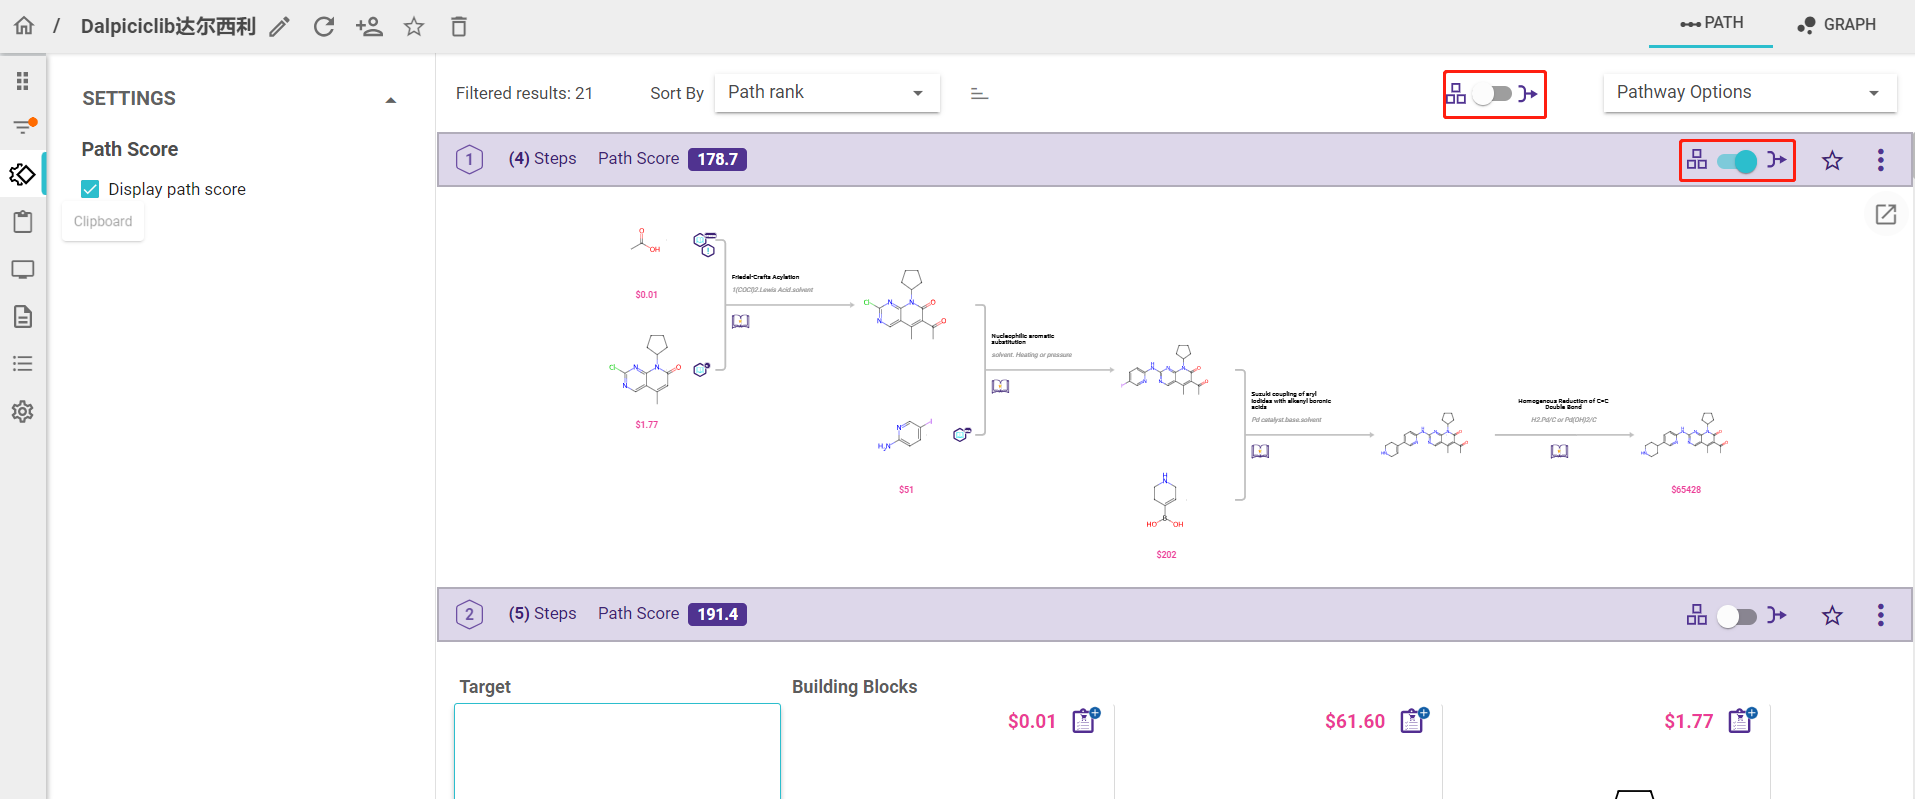Click the Target structure box
The width and height of the screenshot is (1915, 799).
pyautogui.click(x=617, y=751)
